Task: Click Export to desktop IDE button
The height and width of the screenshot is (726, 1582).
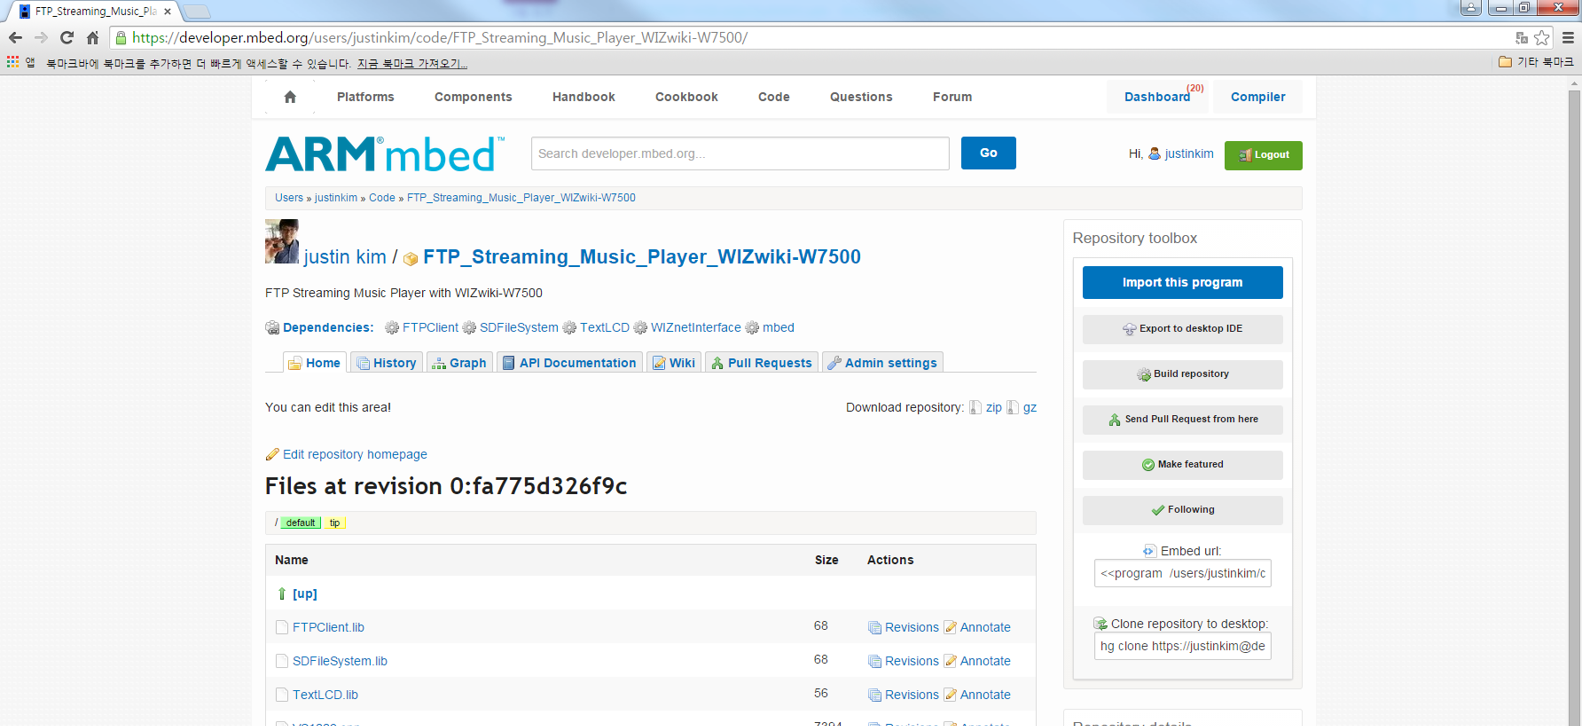Action: [1182, 329]
